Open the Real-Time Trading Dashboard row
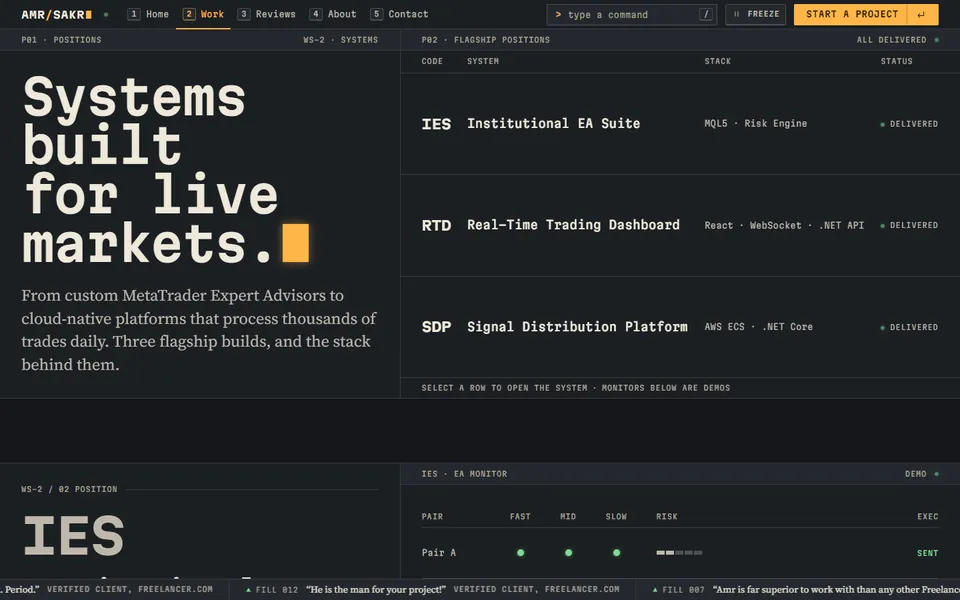 [680, 225]
